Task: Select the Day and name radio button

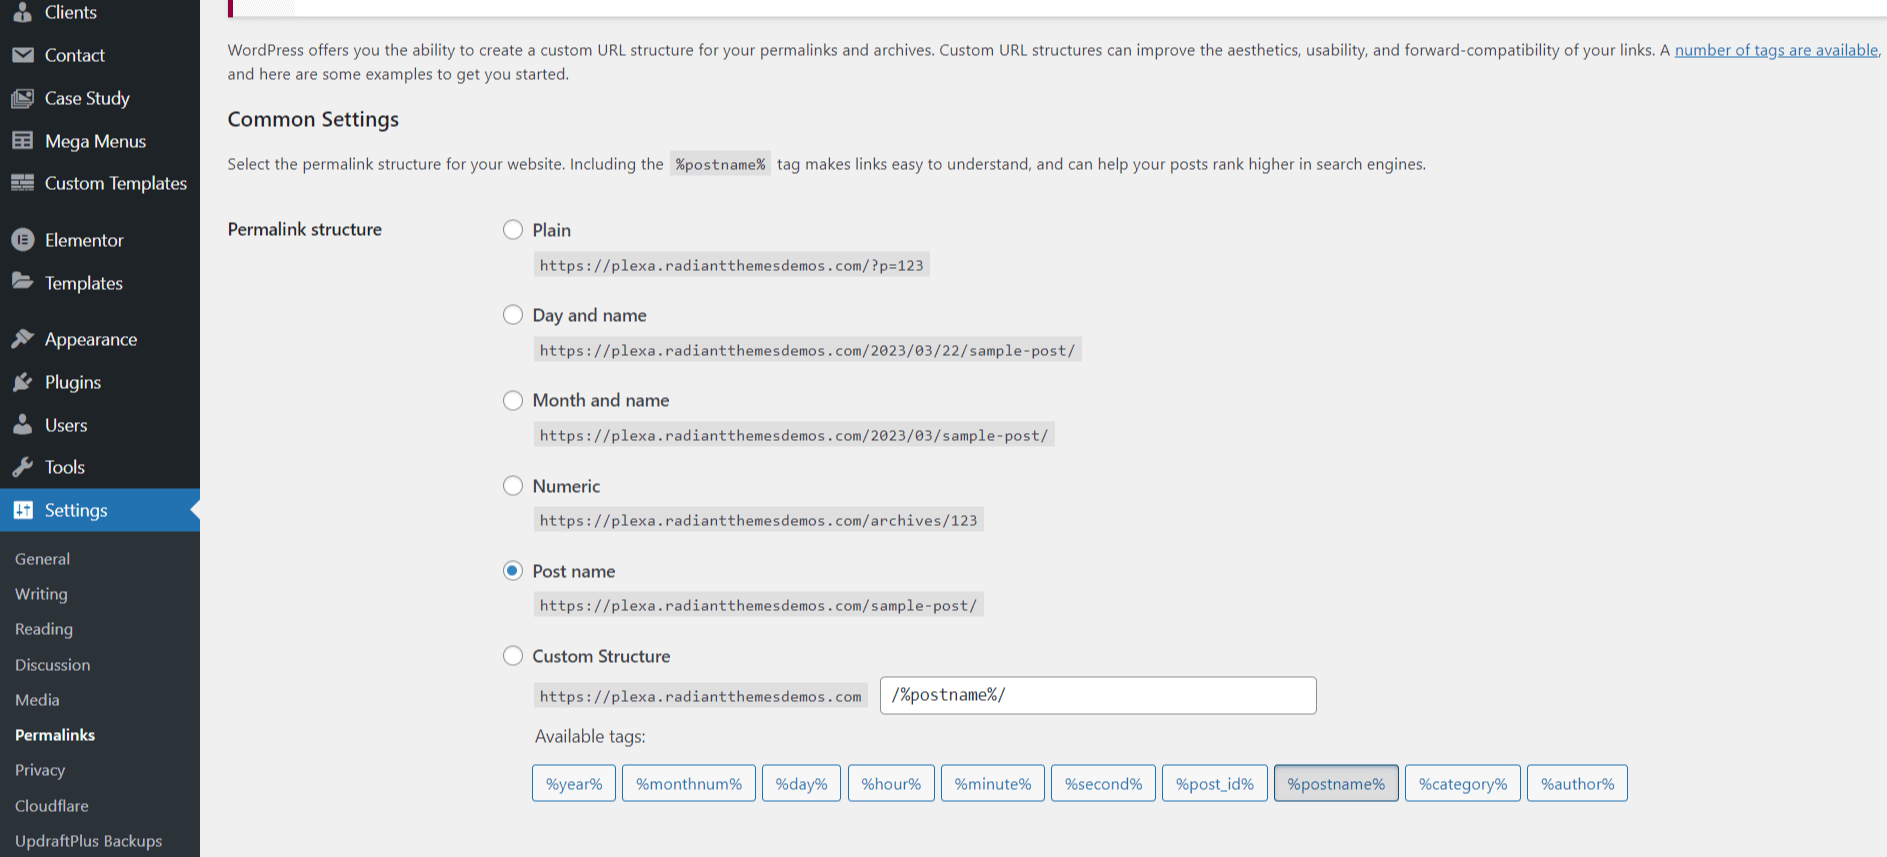Action: coord(513,315)
